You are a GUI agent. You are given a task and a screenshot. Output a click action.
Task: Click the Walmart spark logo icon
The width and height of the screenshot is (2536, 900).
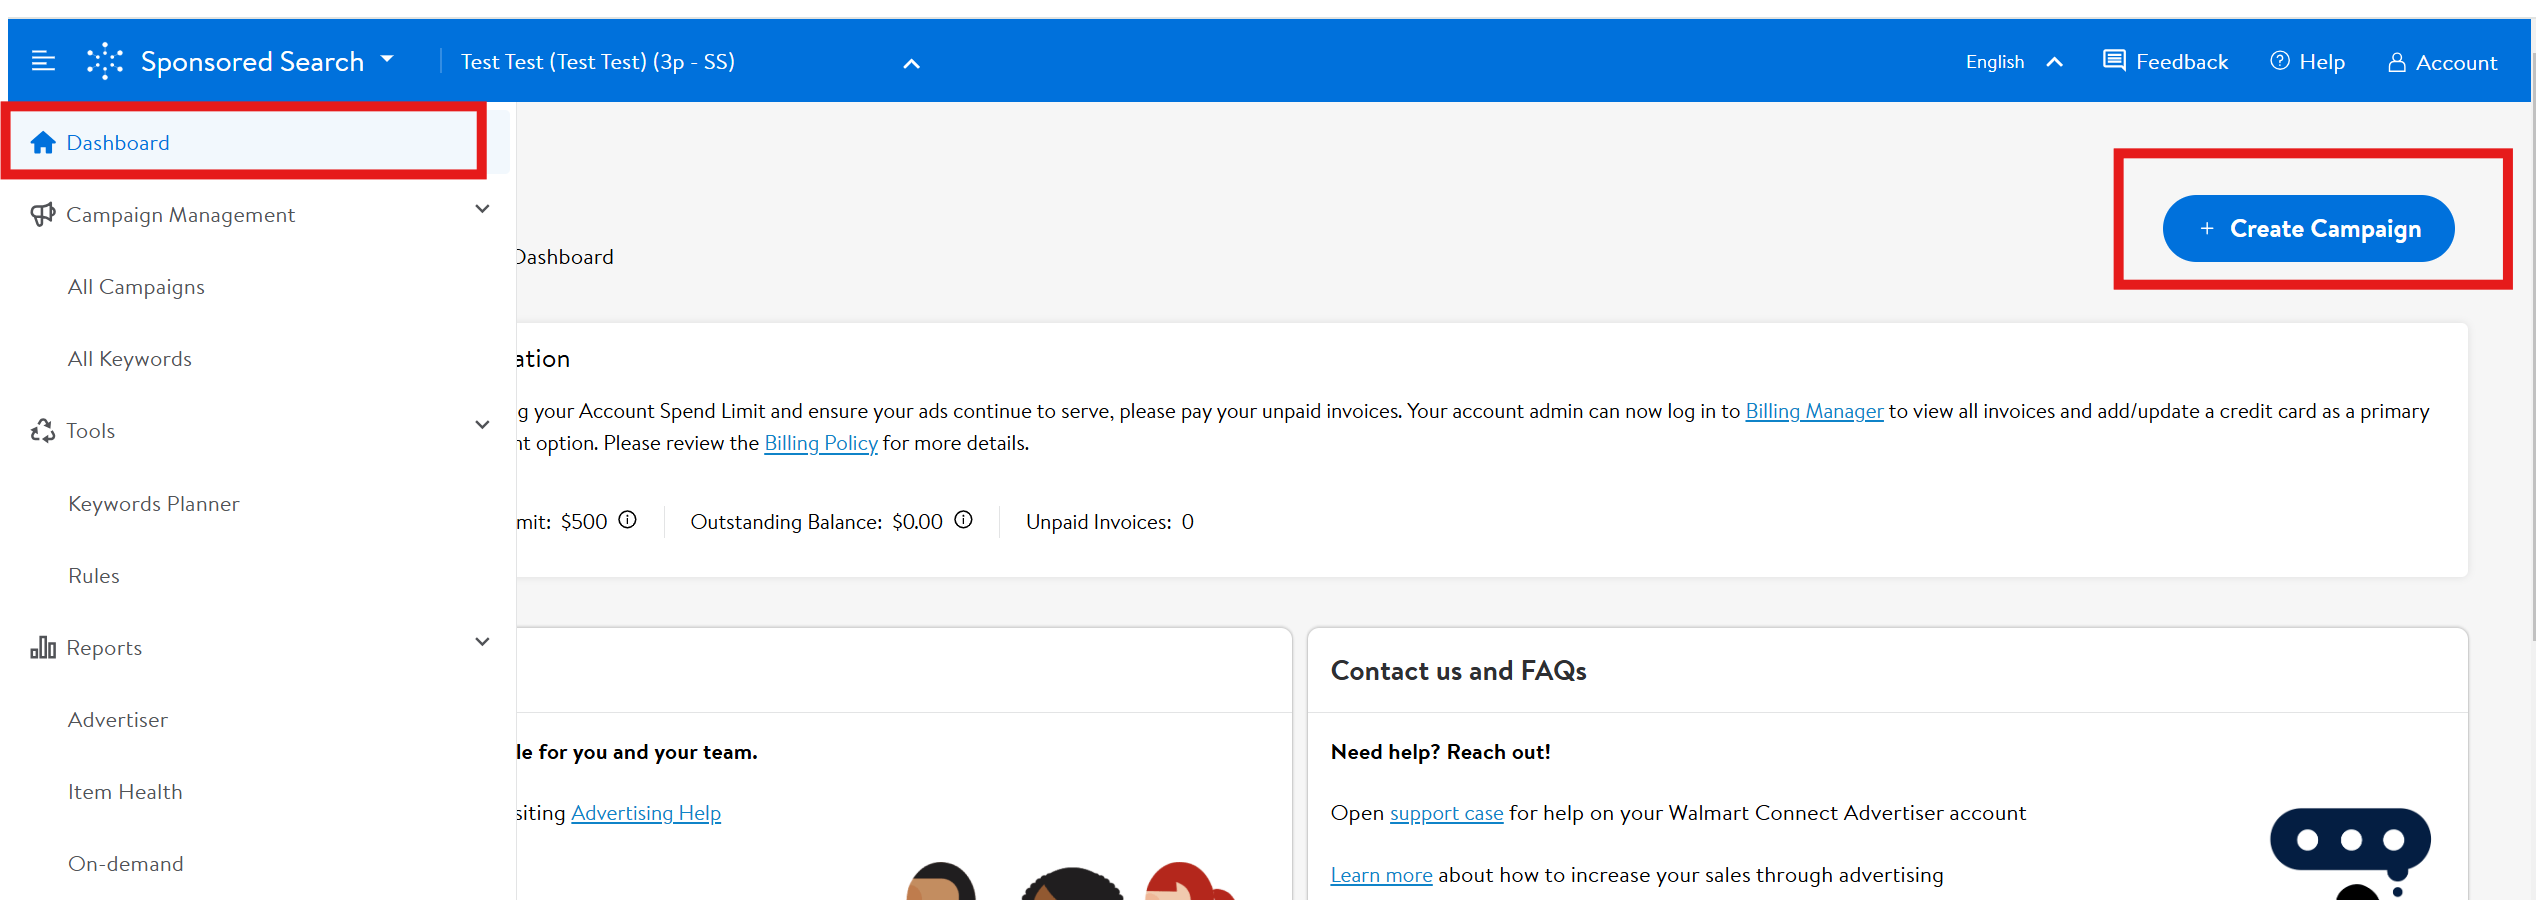105,62
